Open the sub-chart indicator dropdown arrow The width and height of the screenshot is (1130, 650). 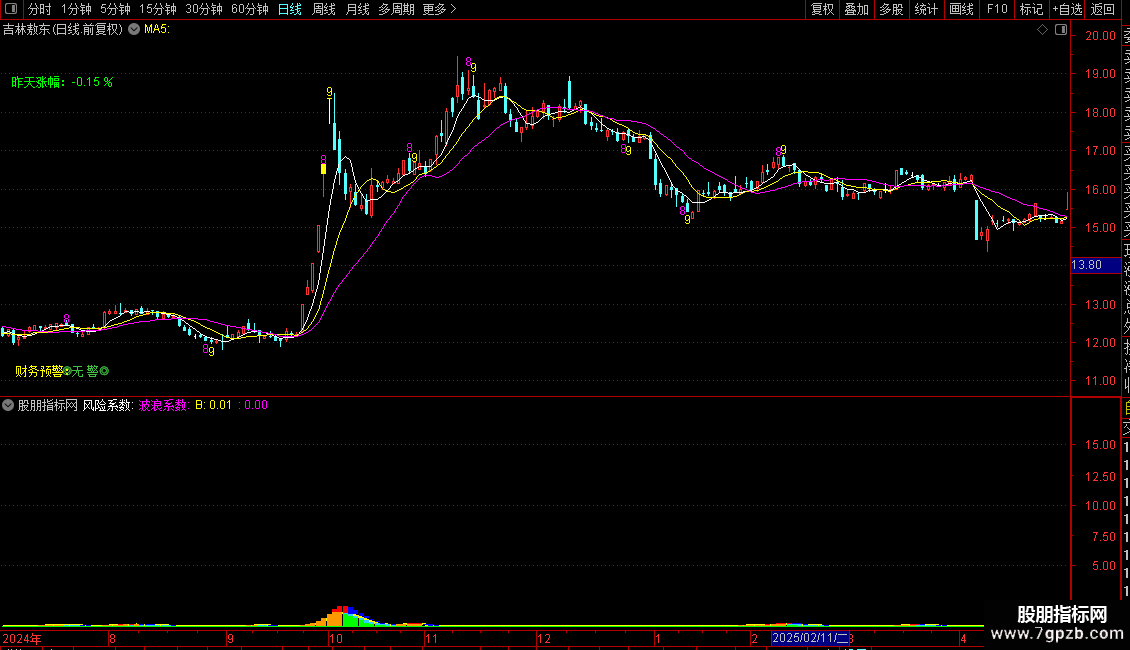(x=8, y=405)
